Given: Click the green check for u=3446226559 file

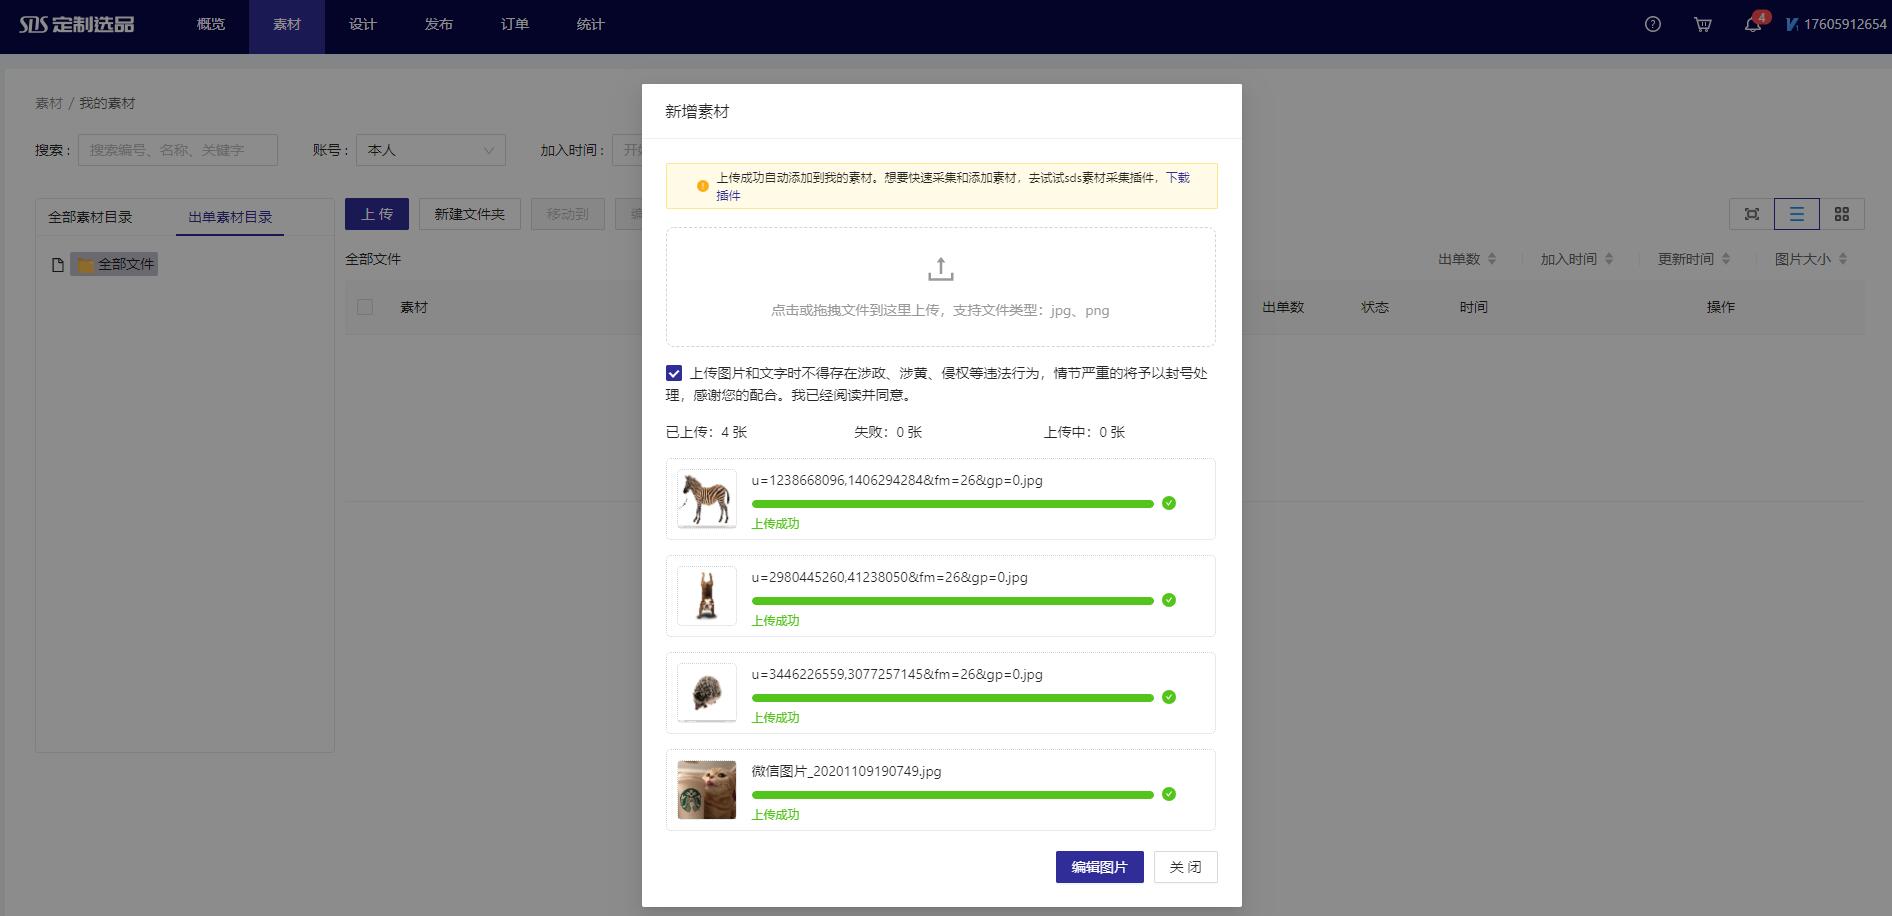Looking at the screenshot, I should pyautogui.click(x=1169, y=697).
